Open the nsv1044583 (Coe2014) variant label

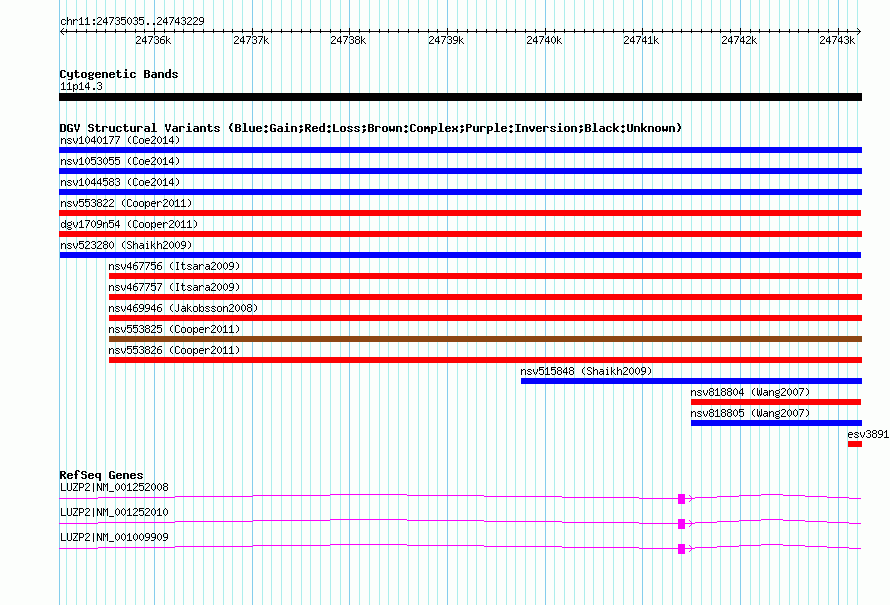120,182
